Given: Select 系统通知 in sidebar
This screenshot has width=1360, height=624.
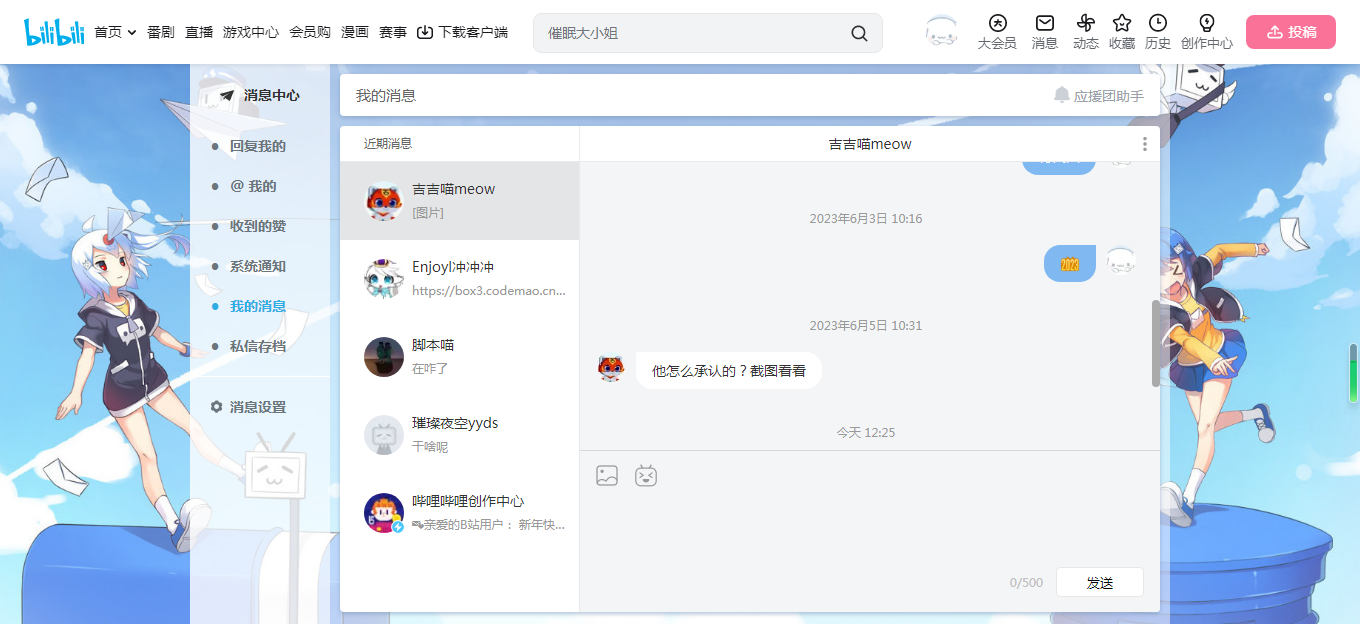Looking at the screenshot, I should [x=258, y=266].
